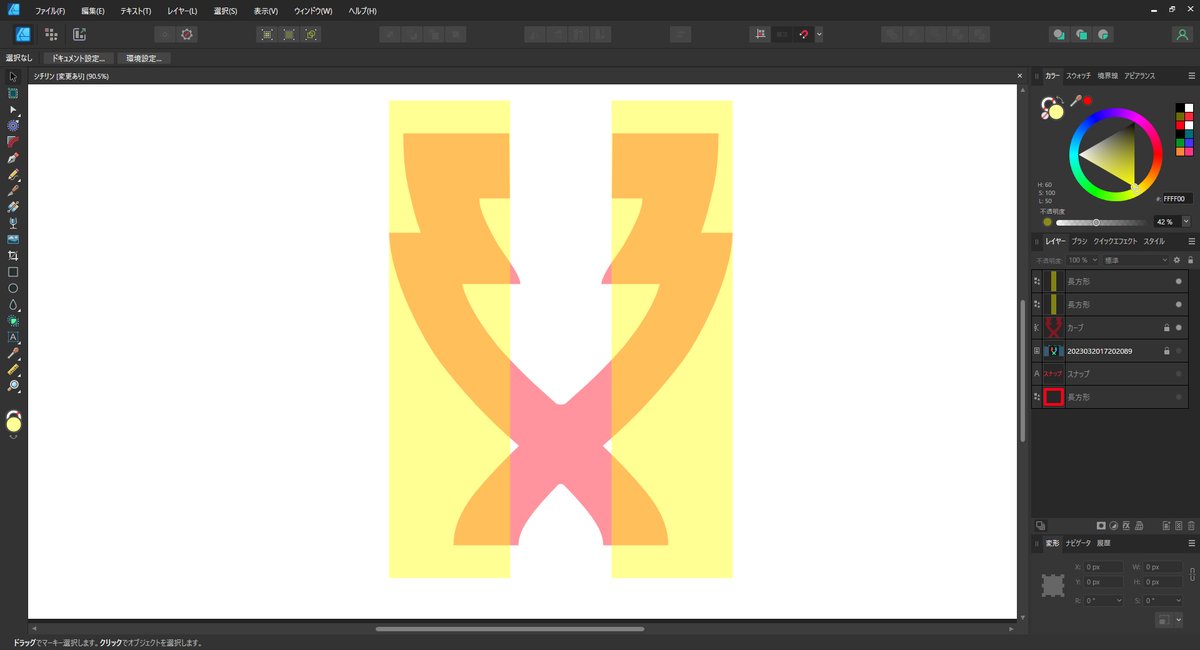Toggle visibility of the 2023032017202089 layer
This screenshot has width=1200, height=650.
(1180, 351)
